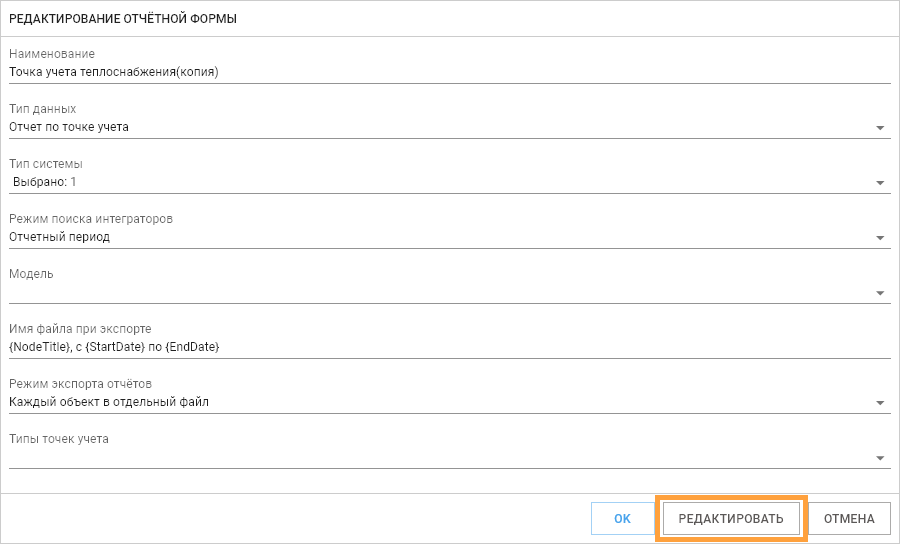Viewport: 900px width, 544px height.
Task: Click the 'Наименование' field label
Action: point(52,54)
